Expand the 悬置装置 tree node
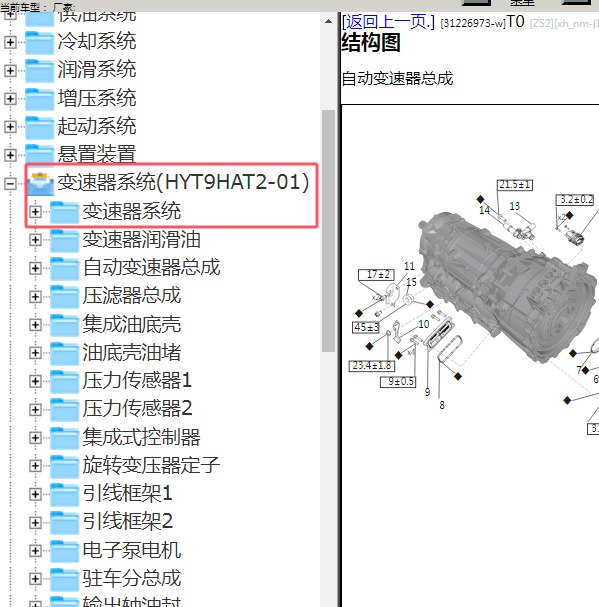The image size is (599, 607). point(10,155)
